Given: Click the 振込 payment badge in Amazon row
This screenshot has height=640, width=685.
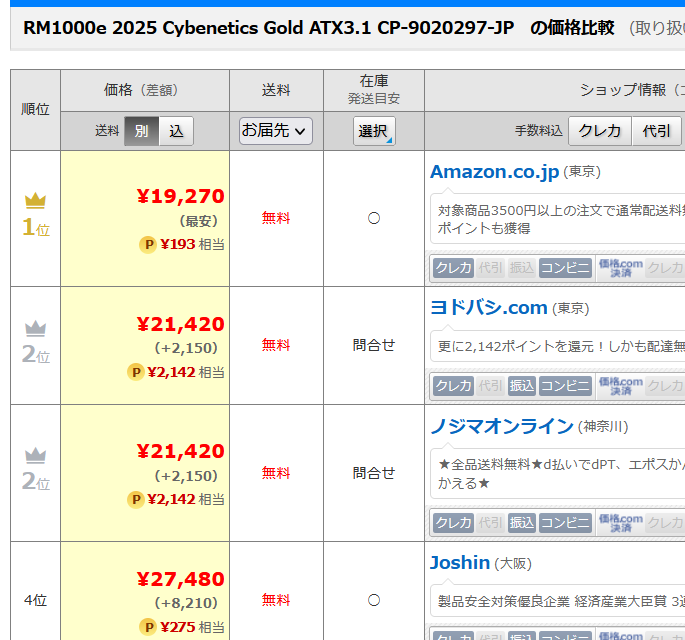Looking at the screenshot, I should pos(522,268).
